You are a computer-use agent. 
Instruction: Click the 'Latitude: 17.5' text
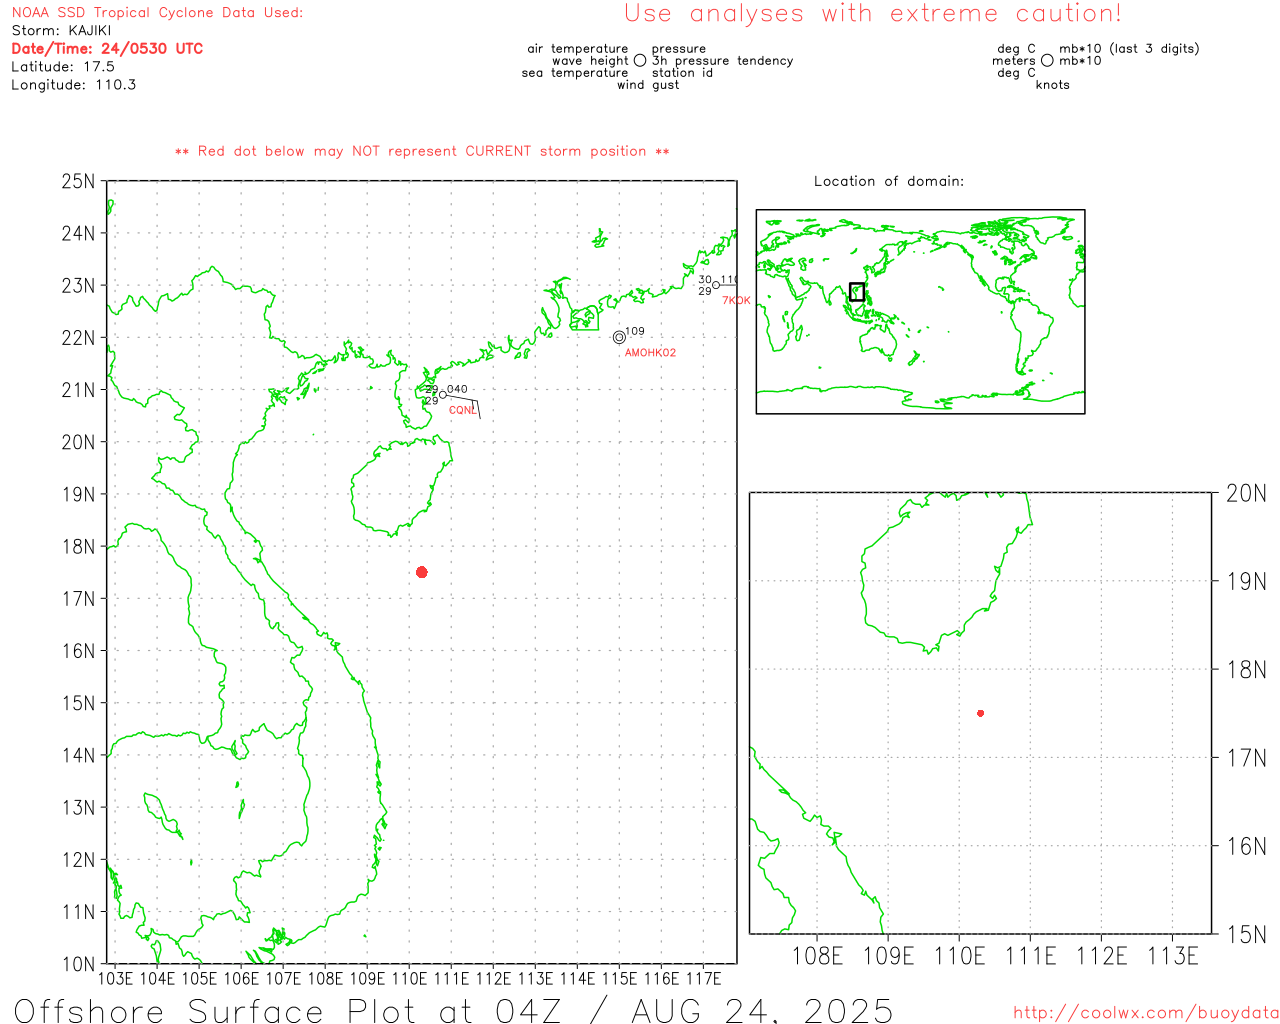pyautogui.click(x=63, y=66)
